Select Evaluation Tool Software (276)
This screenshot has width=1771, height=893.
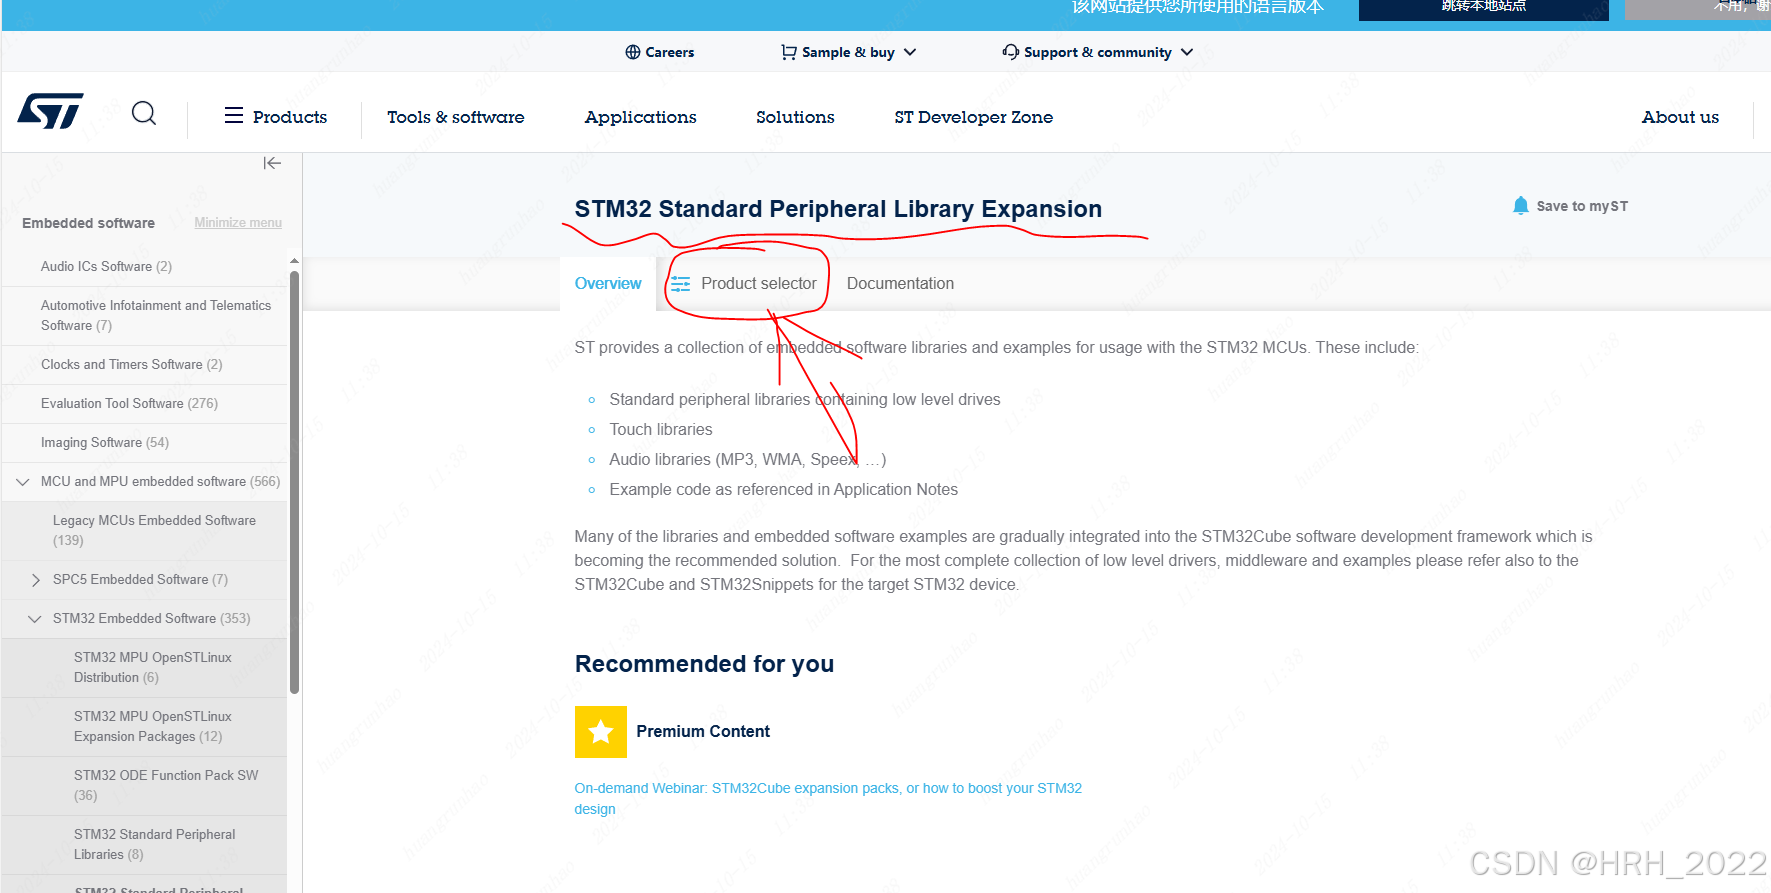[129, 404]
